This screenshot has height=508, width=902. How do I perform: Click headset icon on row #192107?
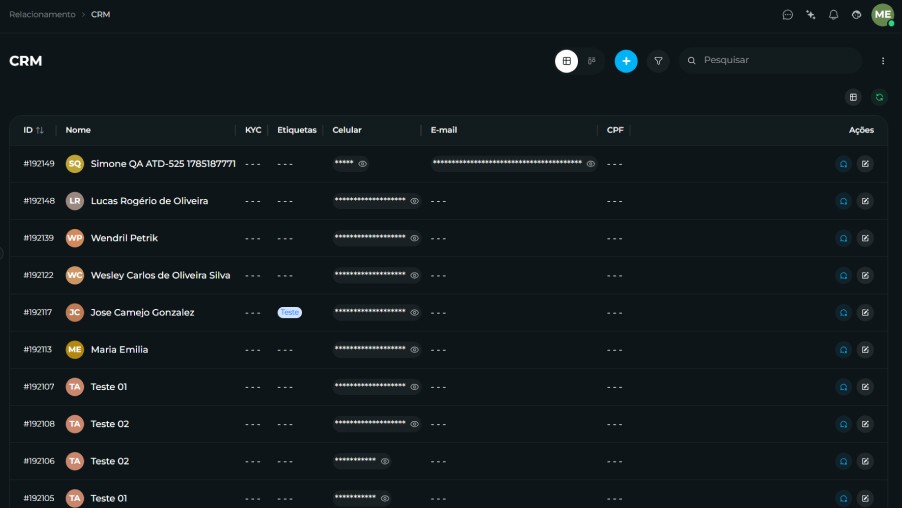pos(843,387)
